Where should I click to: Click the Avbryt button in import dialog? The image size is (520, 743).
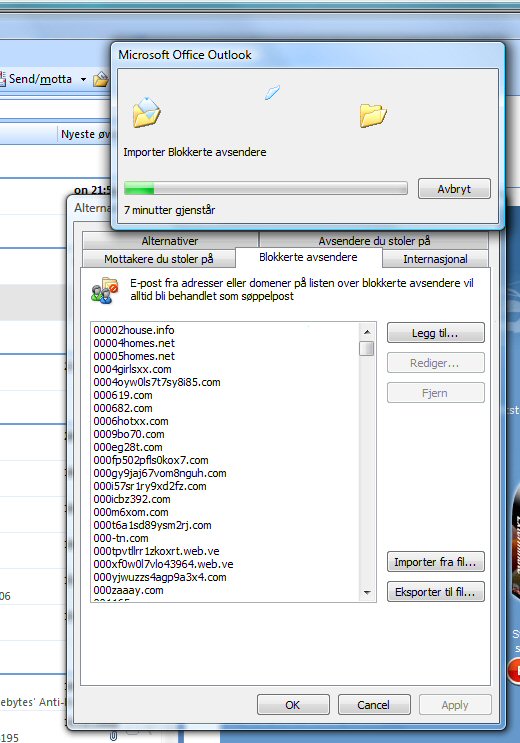click(454, 189)
